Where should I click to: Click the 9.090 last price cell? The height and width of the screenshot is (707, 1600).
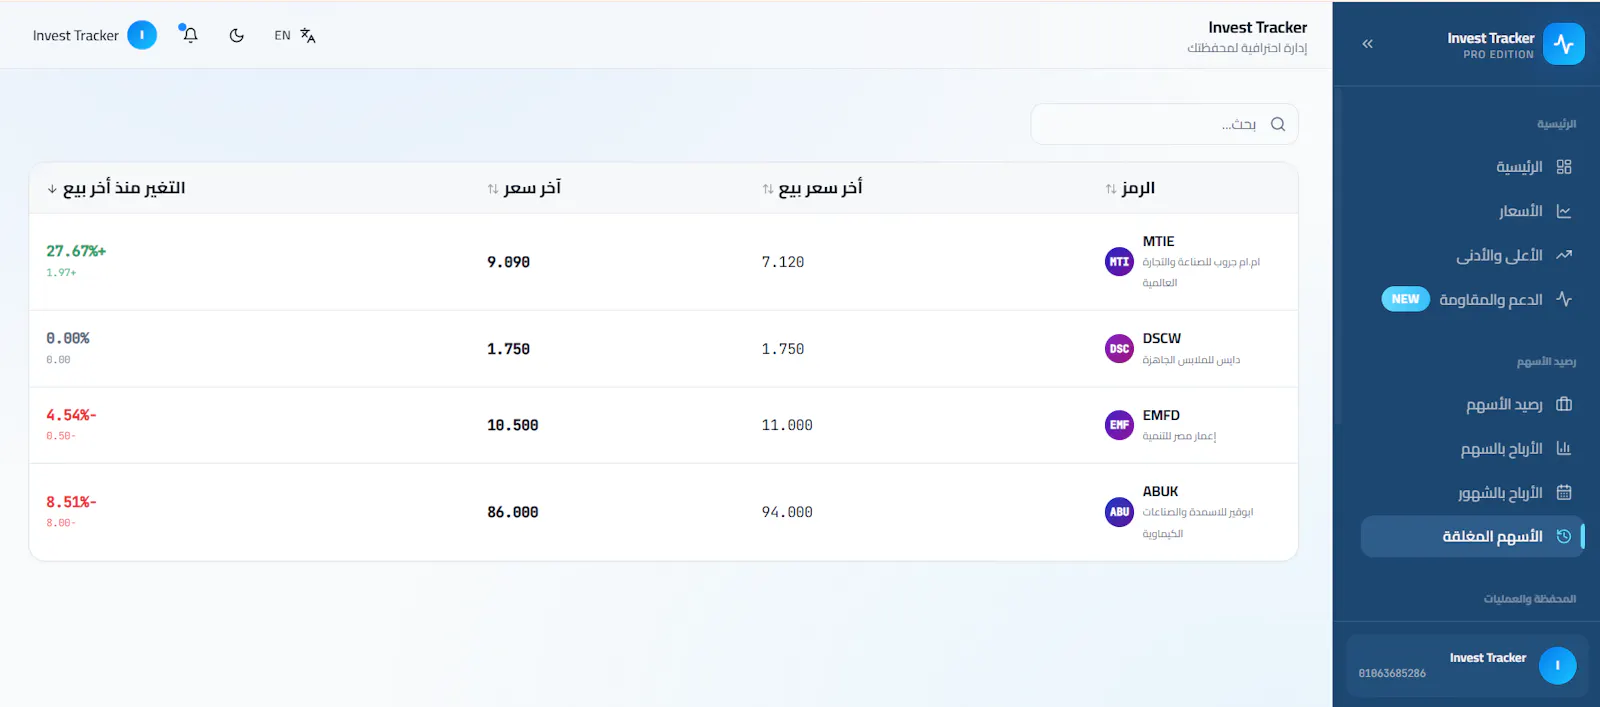coord(508,262)
